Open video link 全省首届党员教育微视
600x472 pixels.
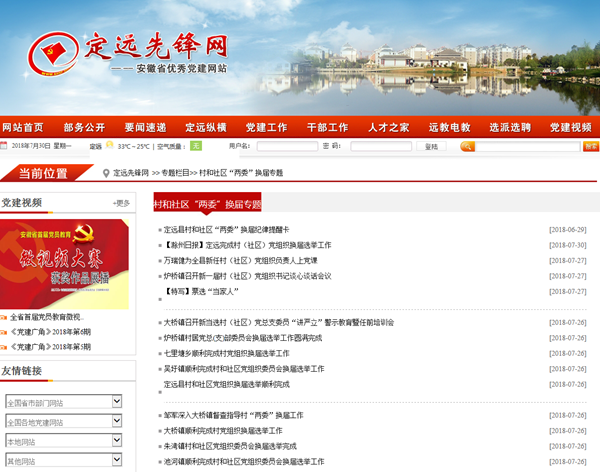(x=47, y=317)
